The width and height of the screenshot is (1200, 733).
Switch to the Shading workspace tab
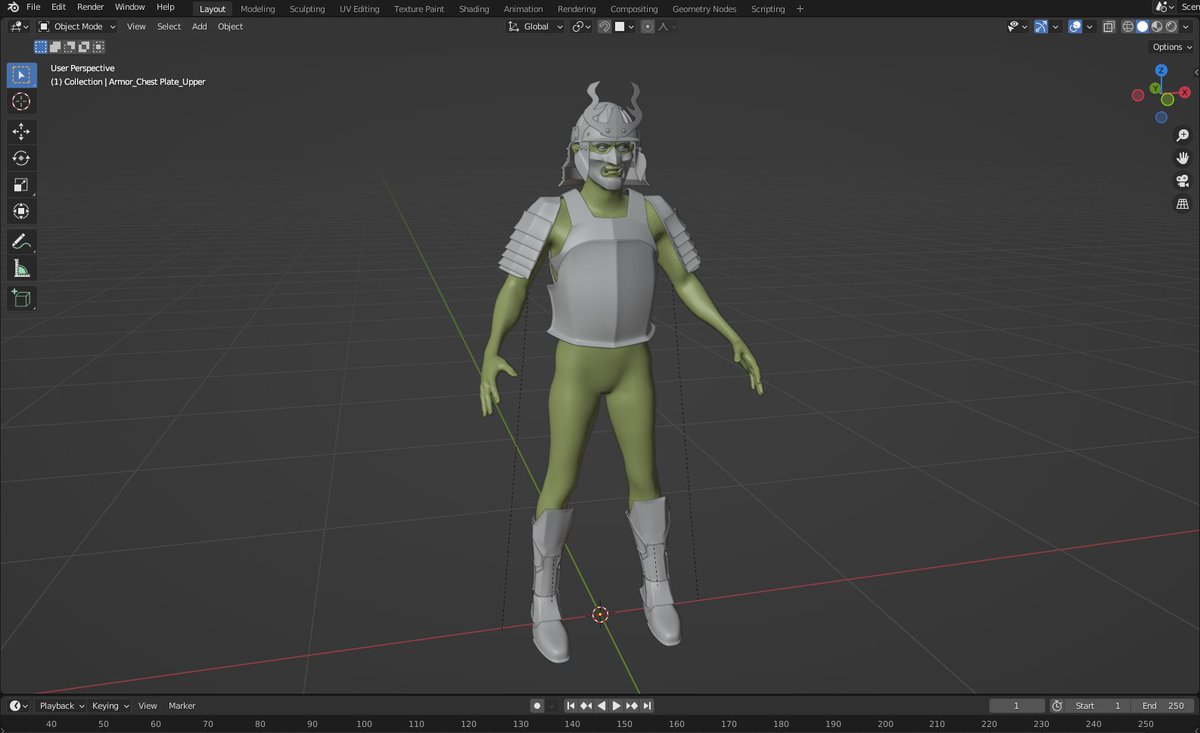click(474, 9)
